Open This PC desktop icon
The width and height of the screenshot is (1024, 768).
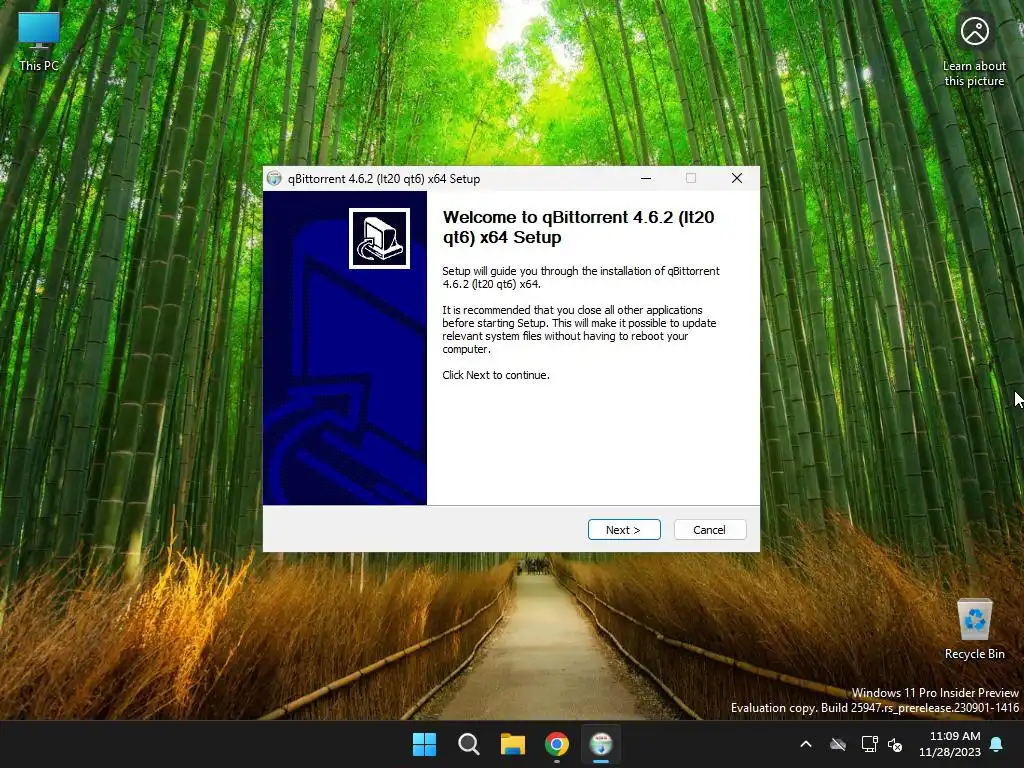tap(39, 42)
